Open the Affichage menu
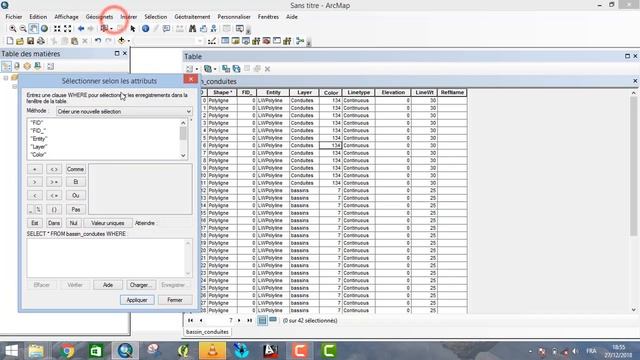 click(66, 17)
